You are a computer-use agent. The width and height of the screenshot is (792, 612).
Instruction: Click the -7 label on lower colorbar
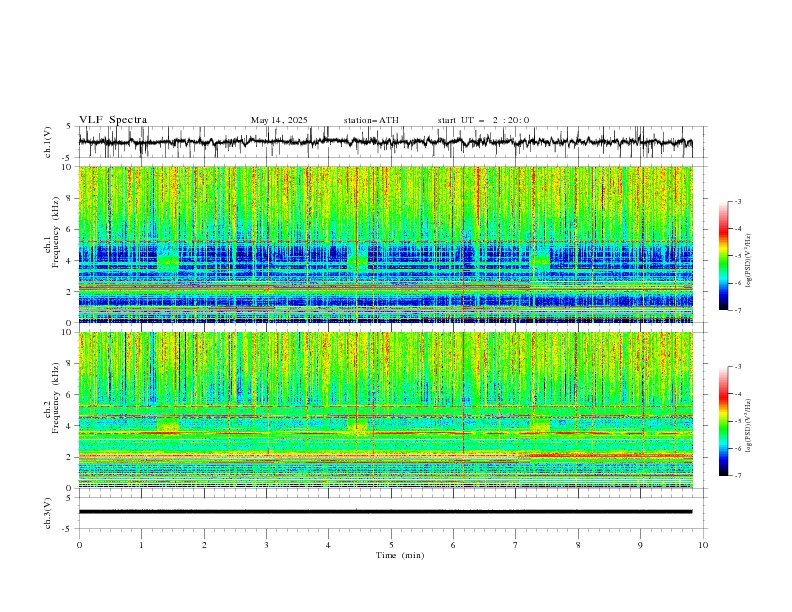[738, 476]
